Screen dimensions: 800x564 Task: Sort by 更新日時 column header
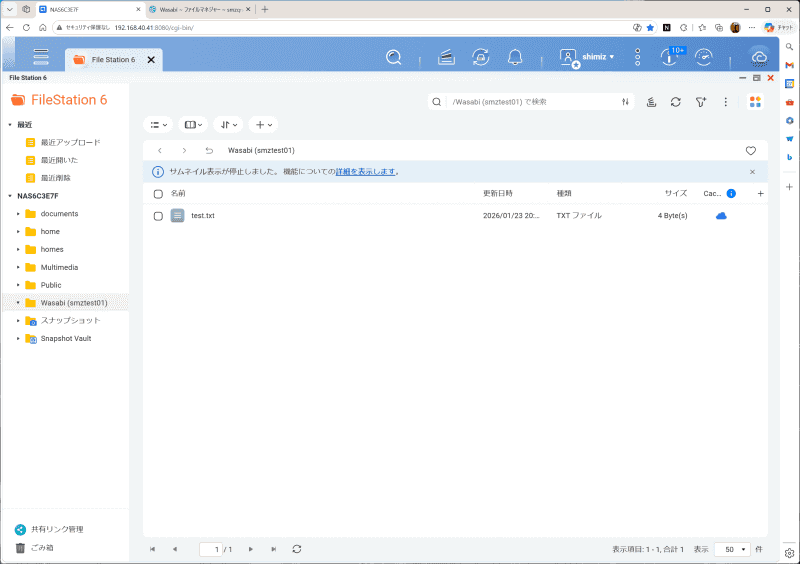(498, 193)
